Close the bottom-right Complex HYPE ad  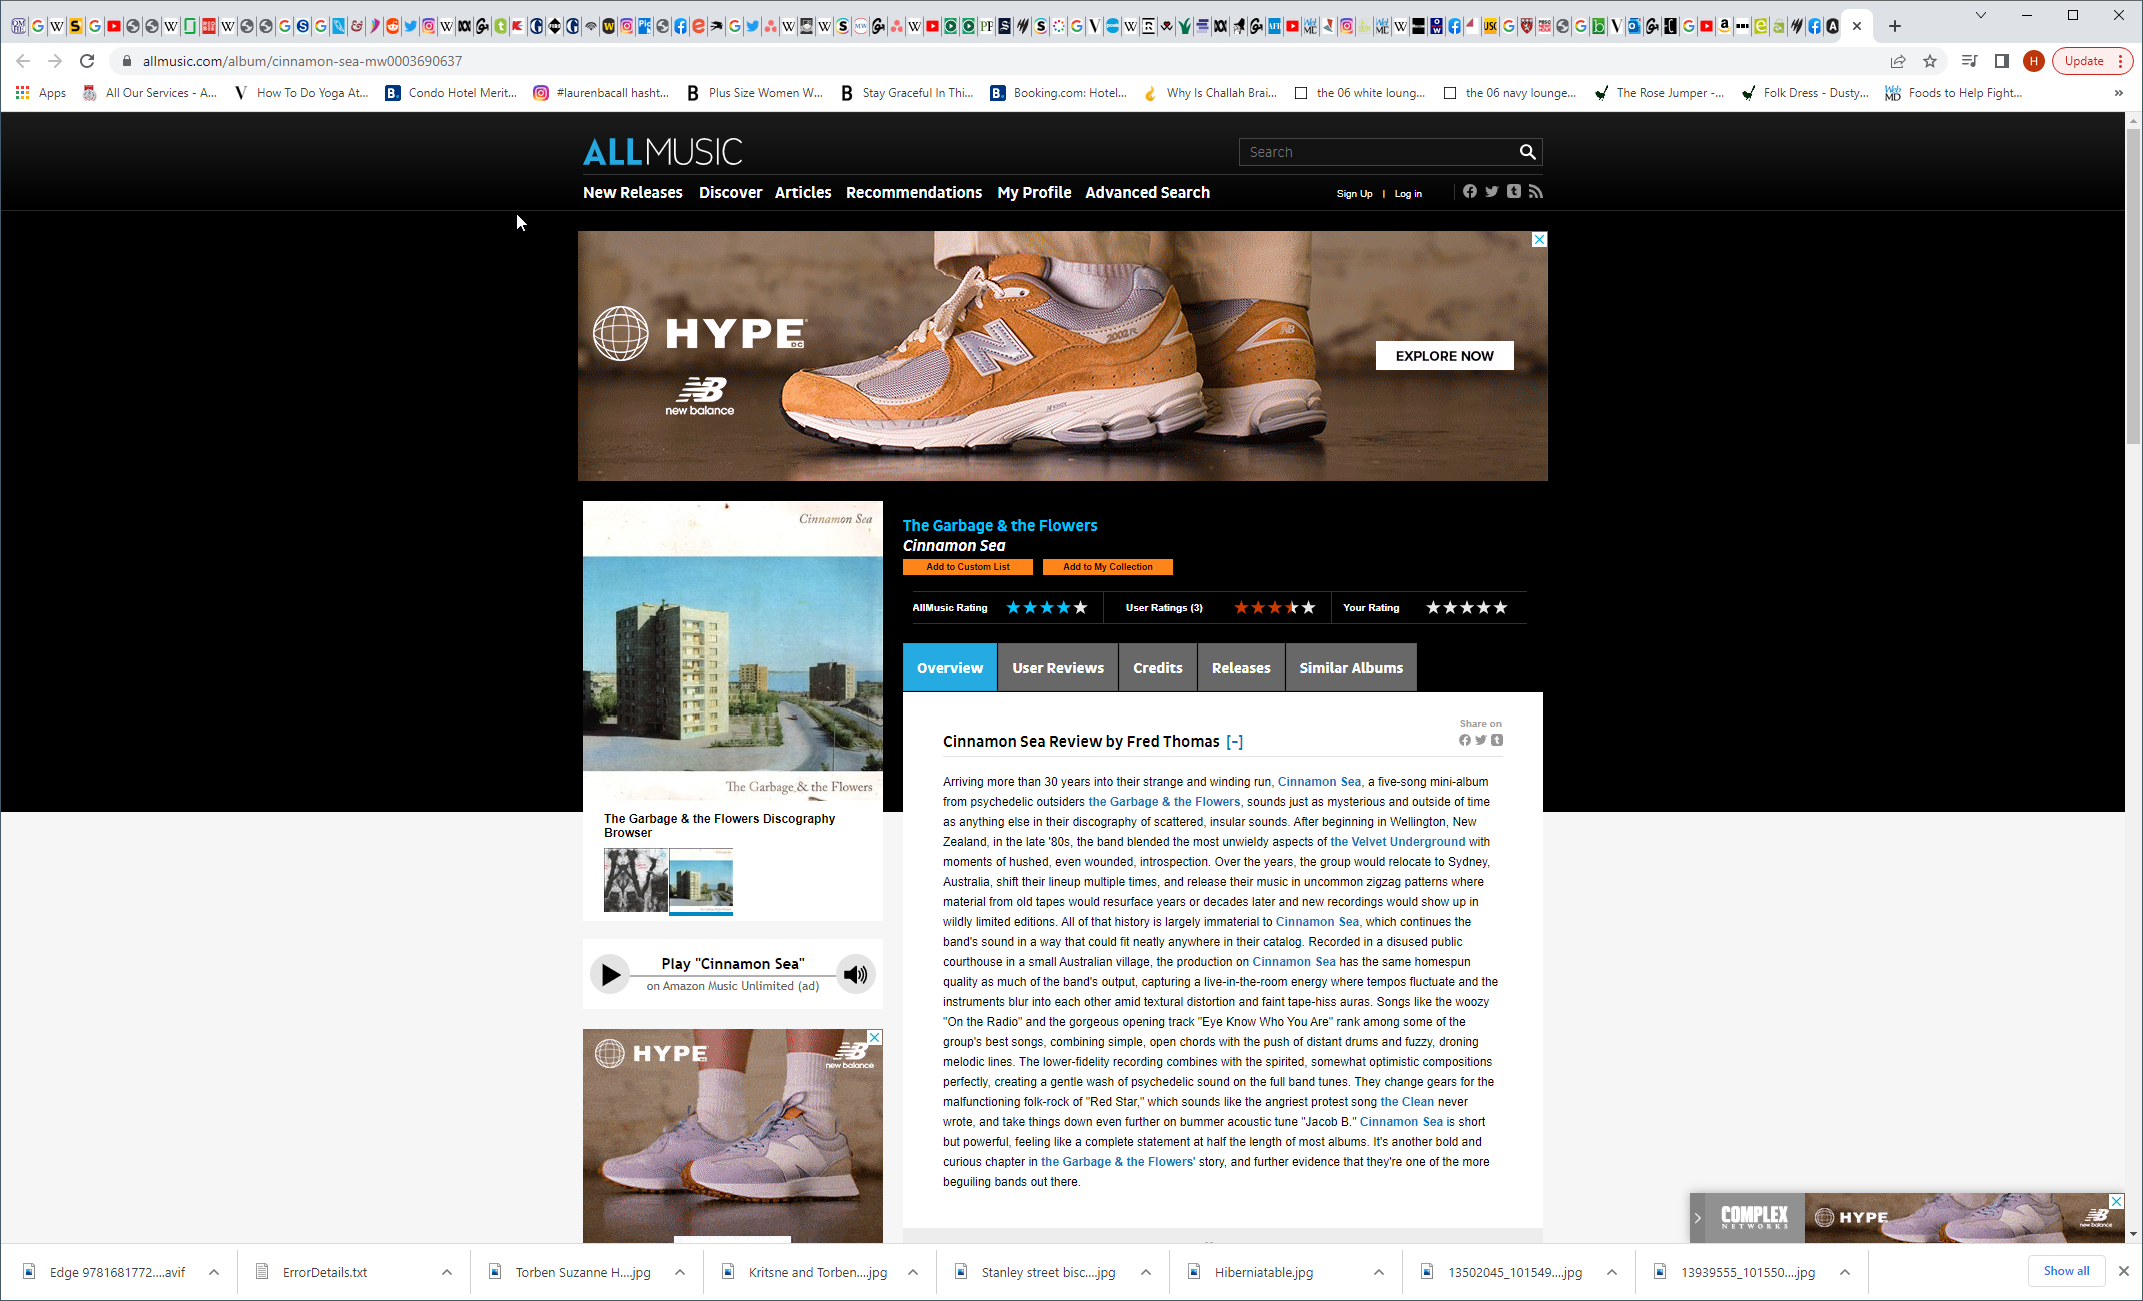2116,1201
